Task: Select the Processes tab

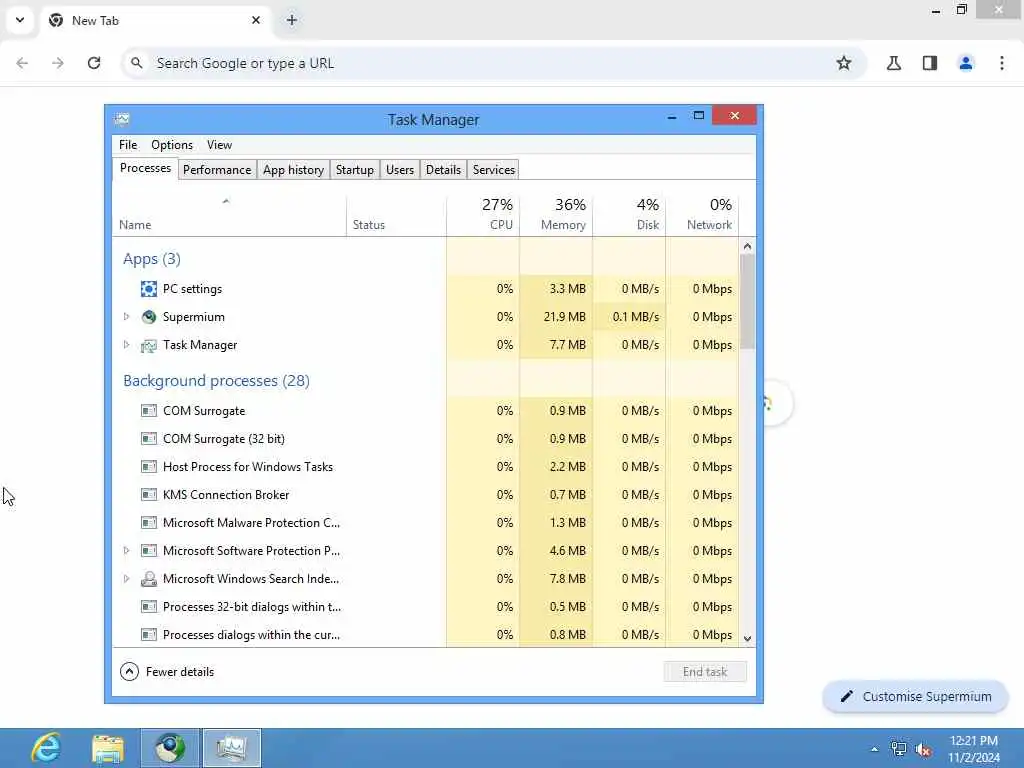Action: click(x=145, y=168)
